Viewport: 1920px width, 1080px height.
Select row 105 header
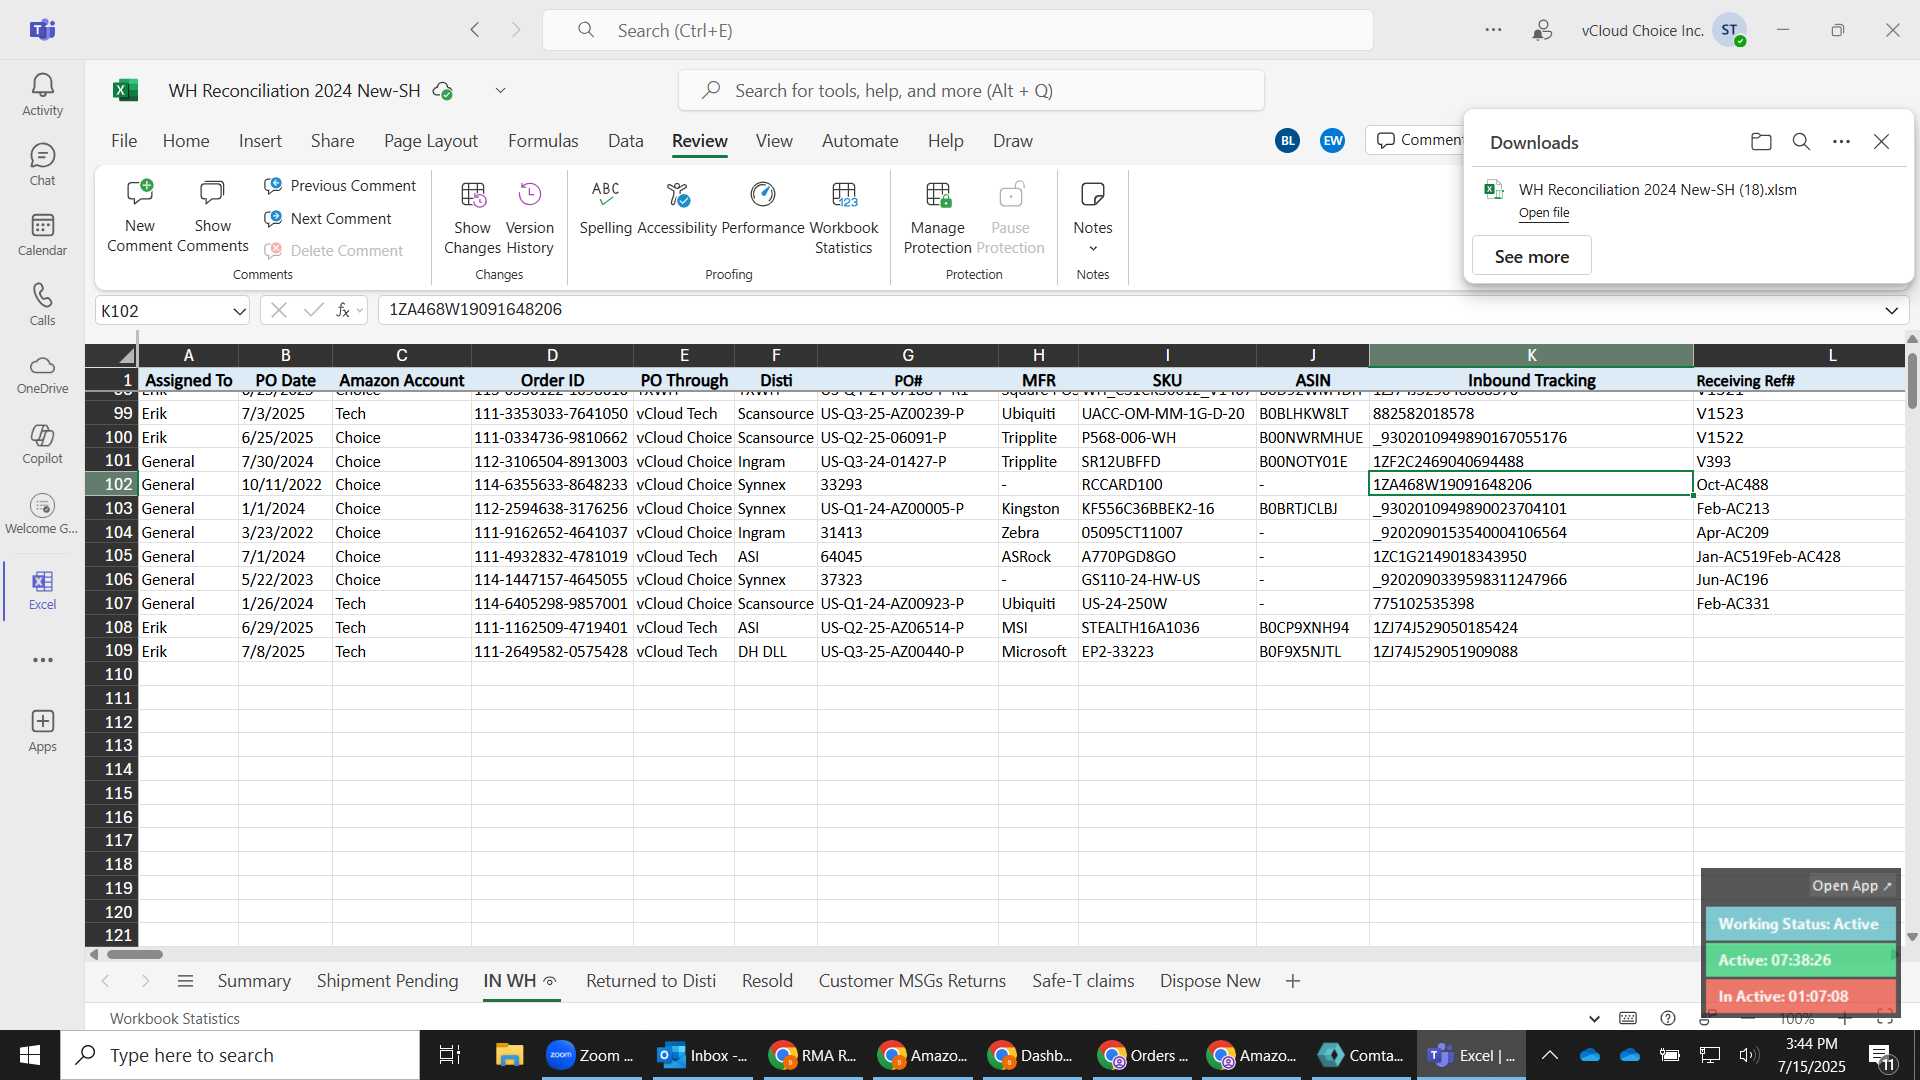111,556
